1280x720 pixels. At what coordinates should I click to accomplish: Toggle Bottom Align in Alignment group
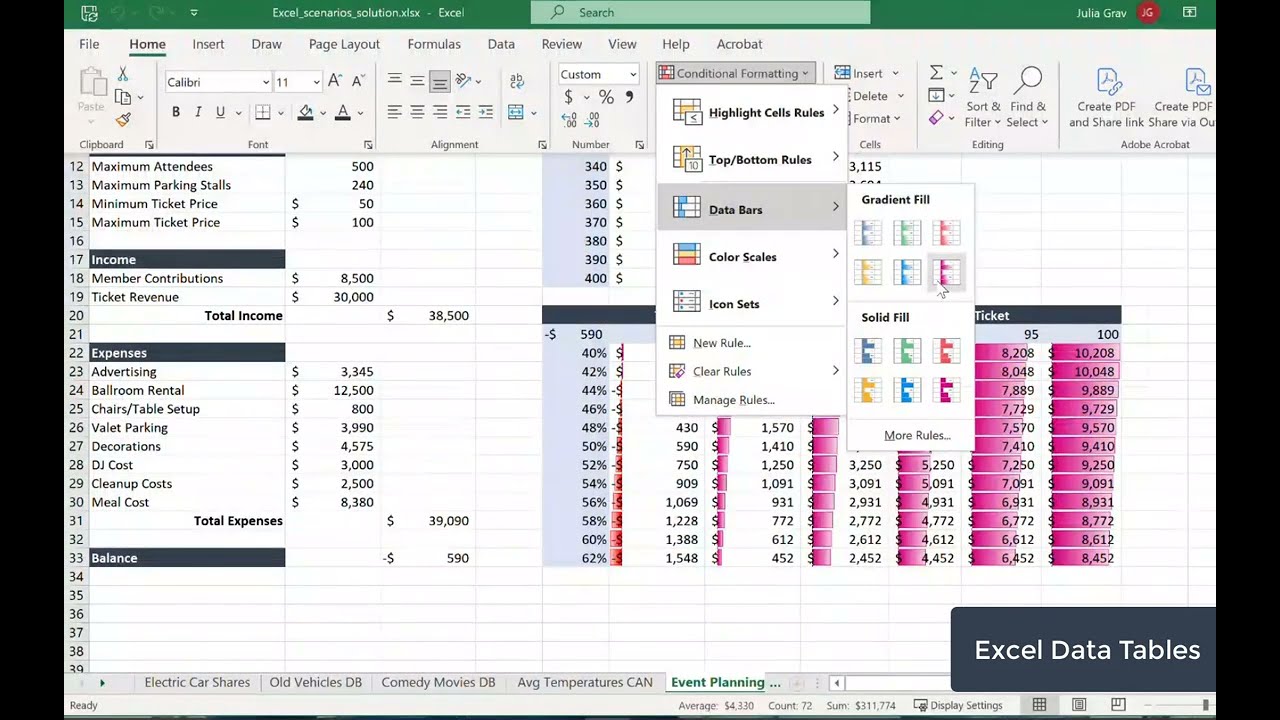[439, 81]
